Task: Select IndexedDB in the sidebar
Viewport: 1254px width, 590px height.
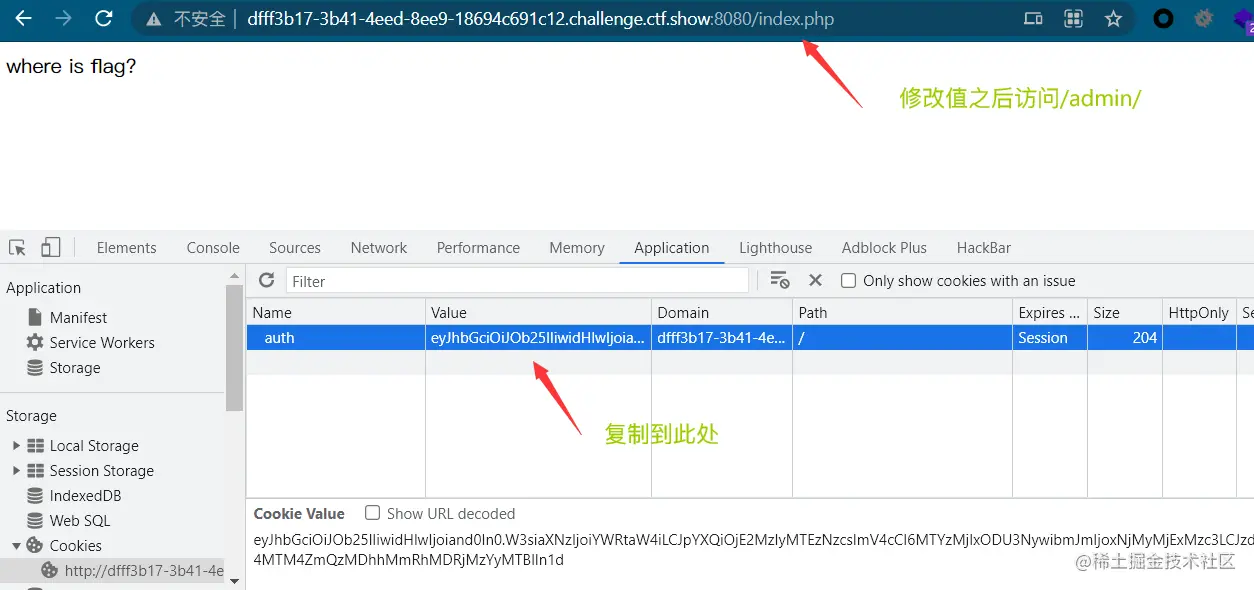Action: pos(85,495)
